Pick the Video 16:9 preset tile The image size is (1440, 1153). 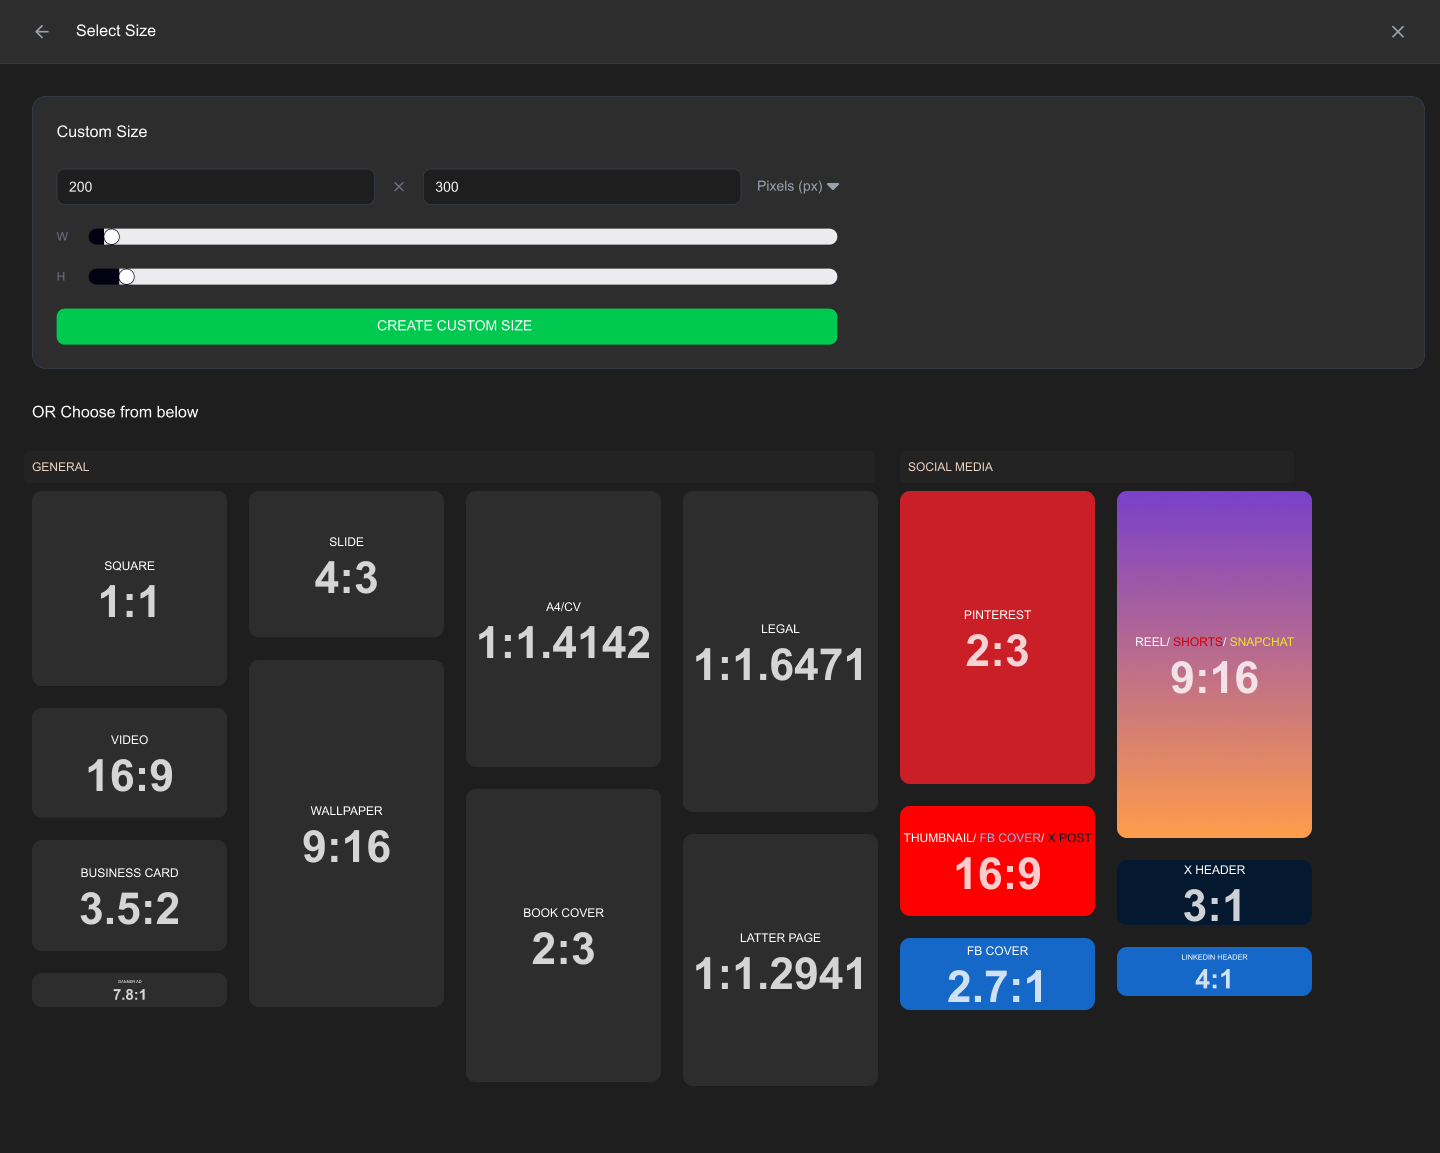tap(129, 763)
